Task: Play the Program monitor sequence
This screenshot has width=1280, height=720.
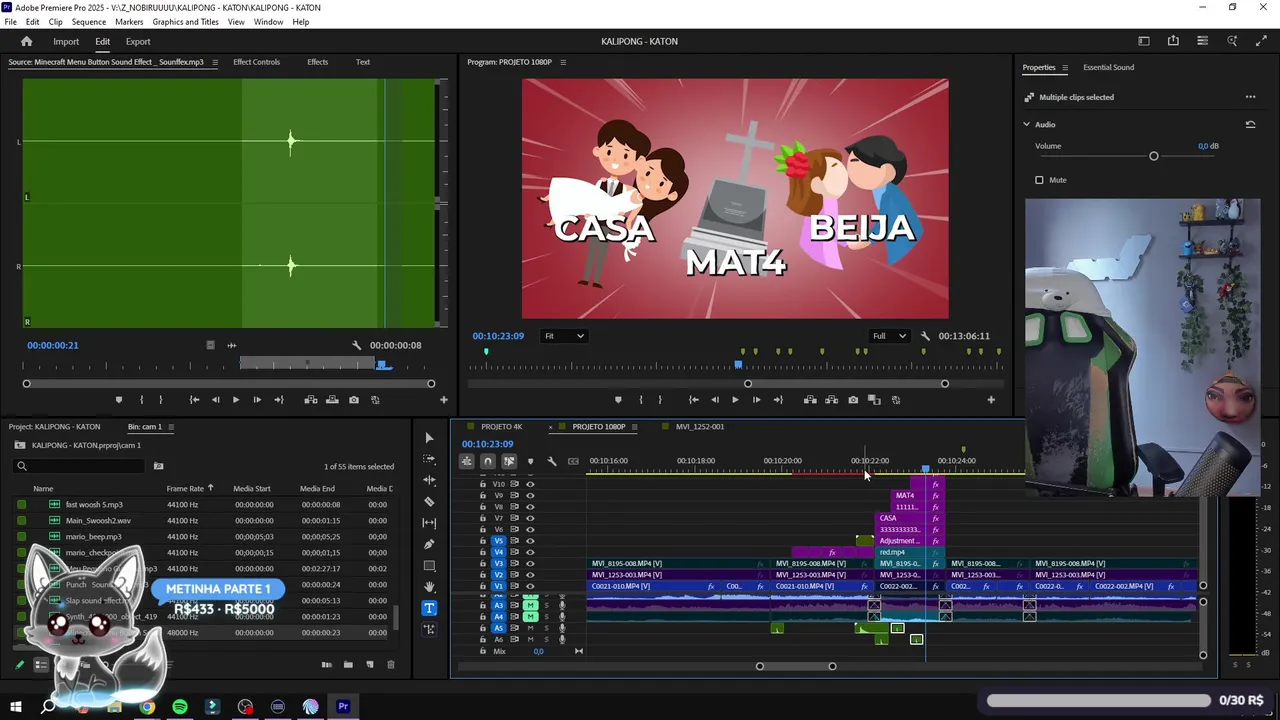Action: (735, 400)
